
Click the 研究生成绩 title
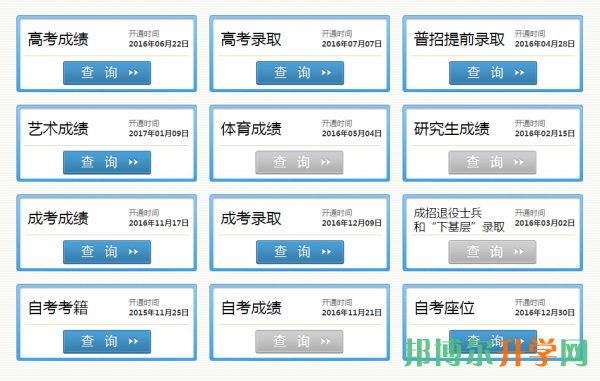[x=452, y=129]
